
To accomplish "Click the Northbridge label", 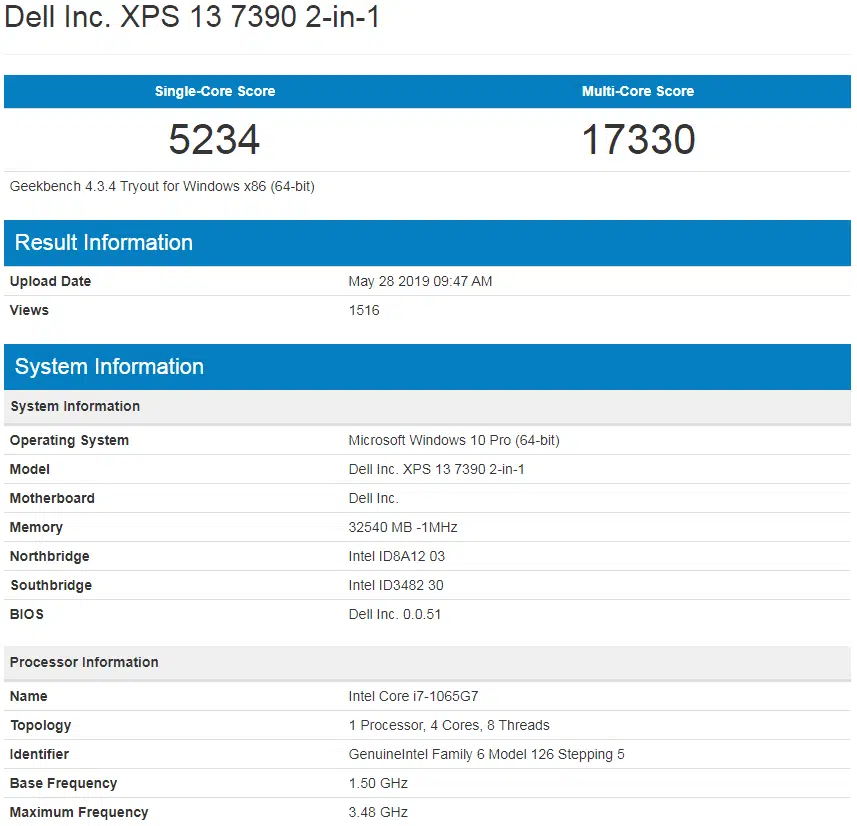I will [x=50, y=556].
